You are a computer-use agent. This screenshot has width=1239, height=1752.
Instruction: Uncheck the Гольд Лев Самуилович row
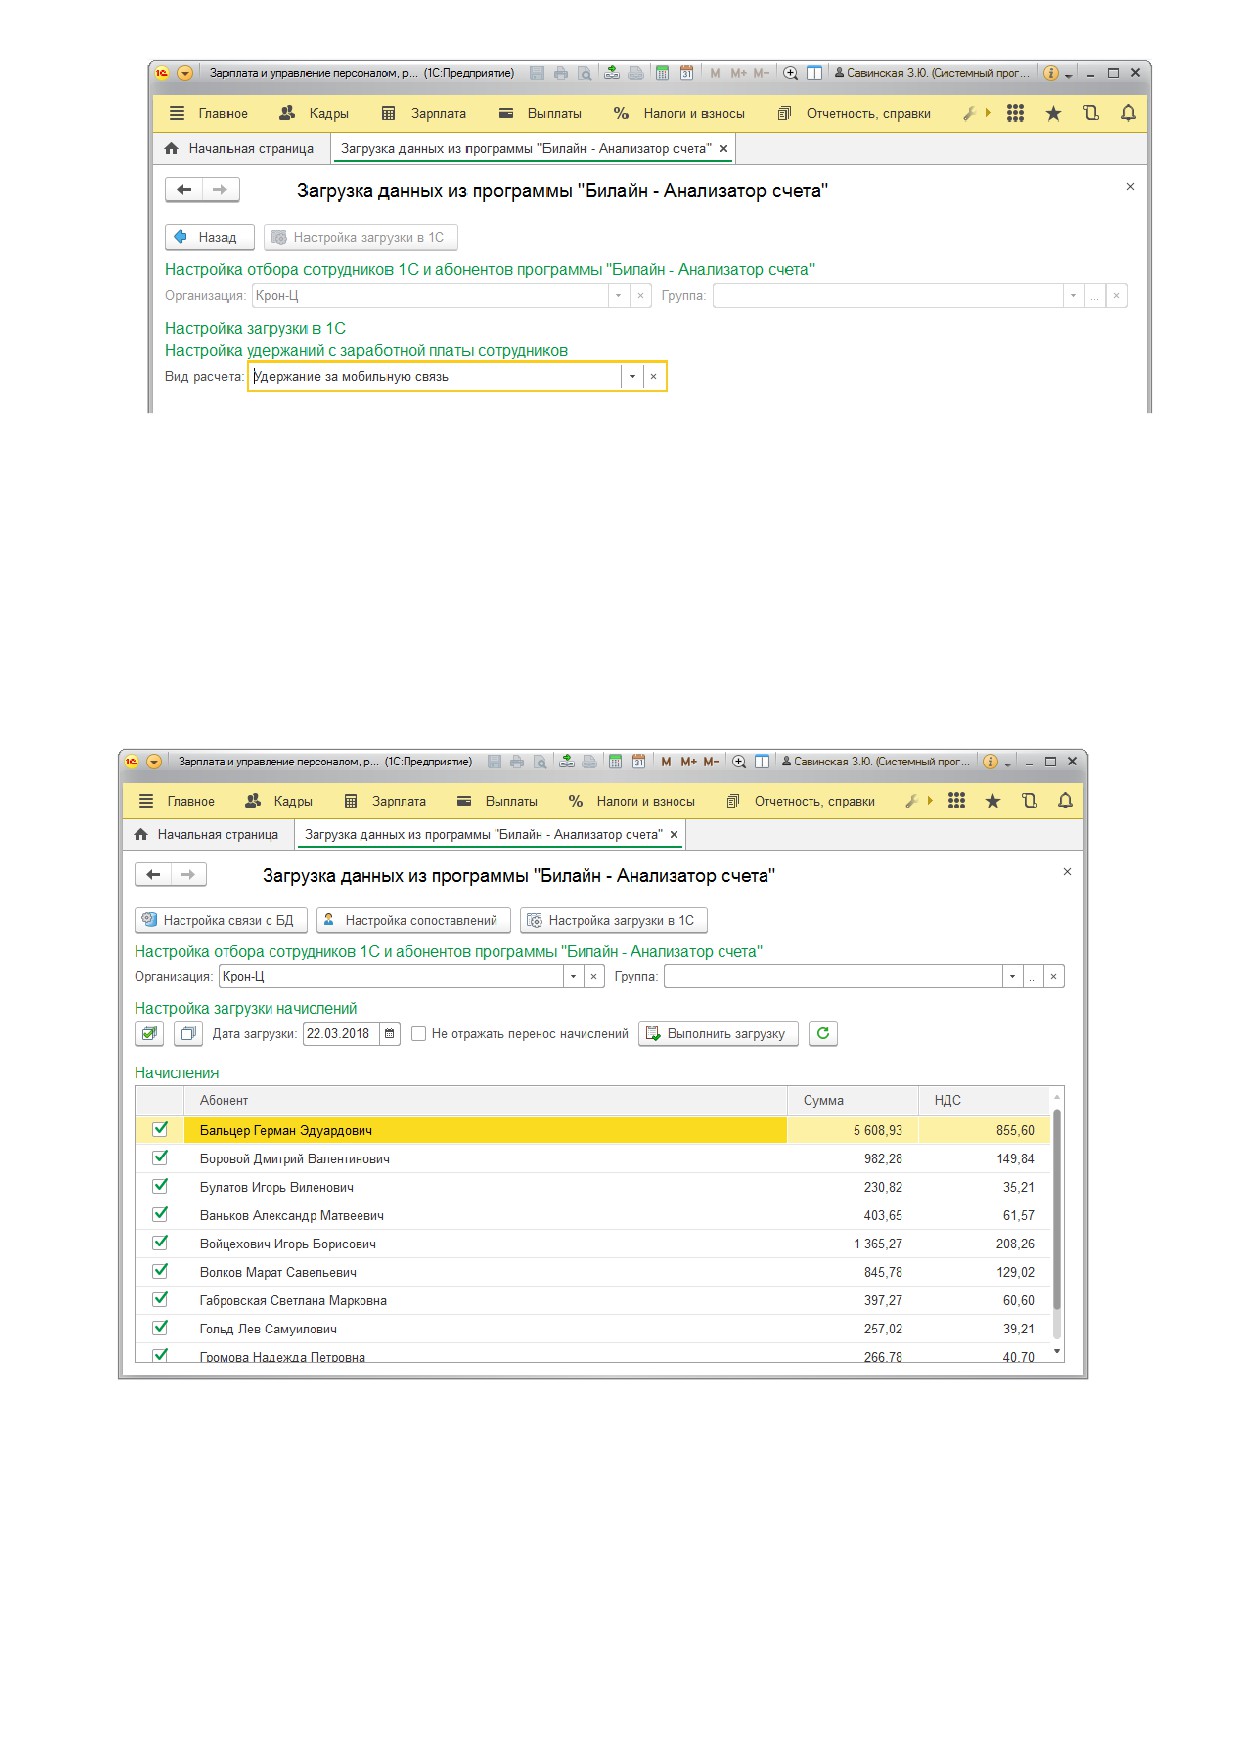pos(160,1328)
